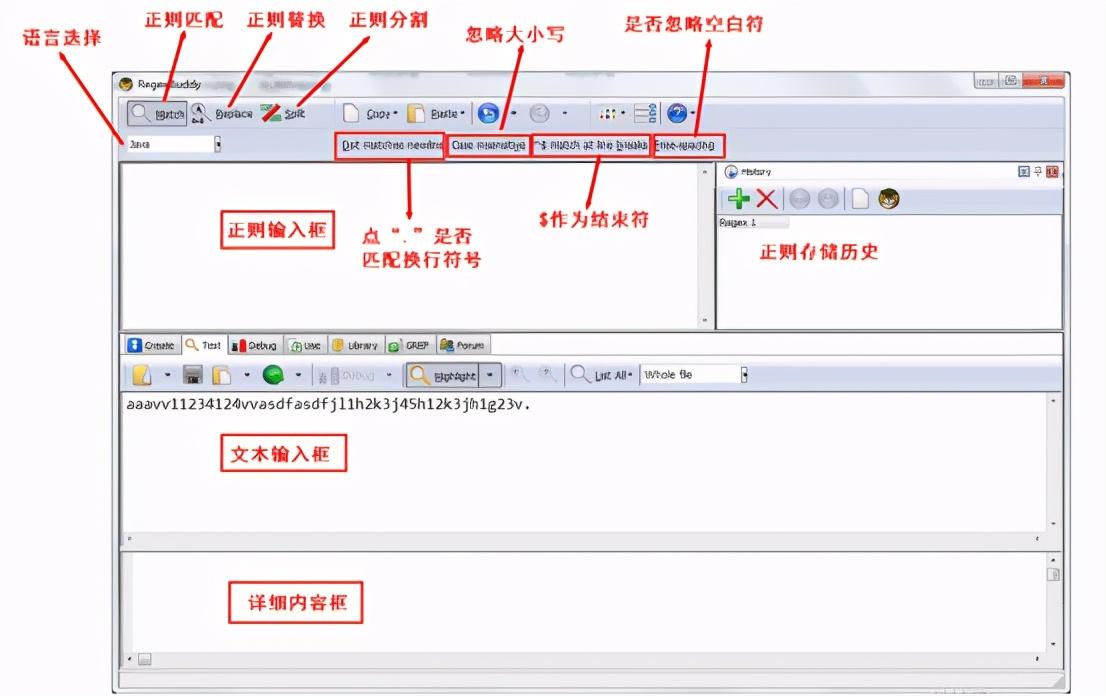This screenshot has height=696, width=1106.
Task: Click the List All button
Action: [x=602, y=374]
